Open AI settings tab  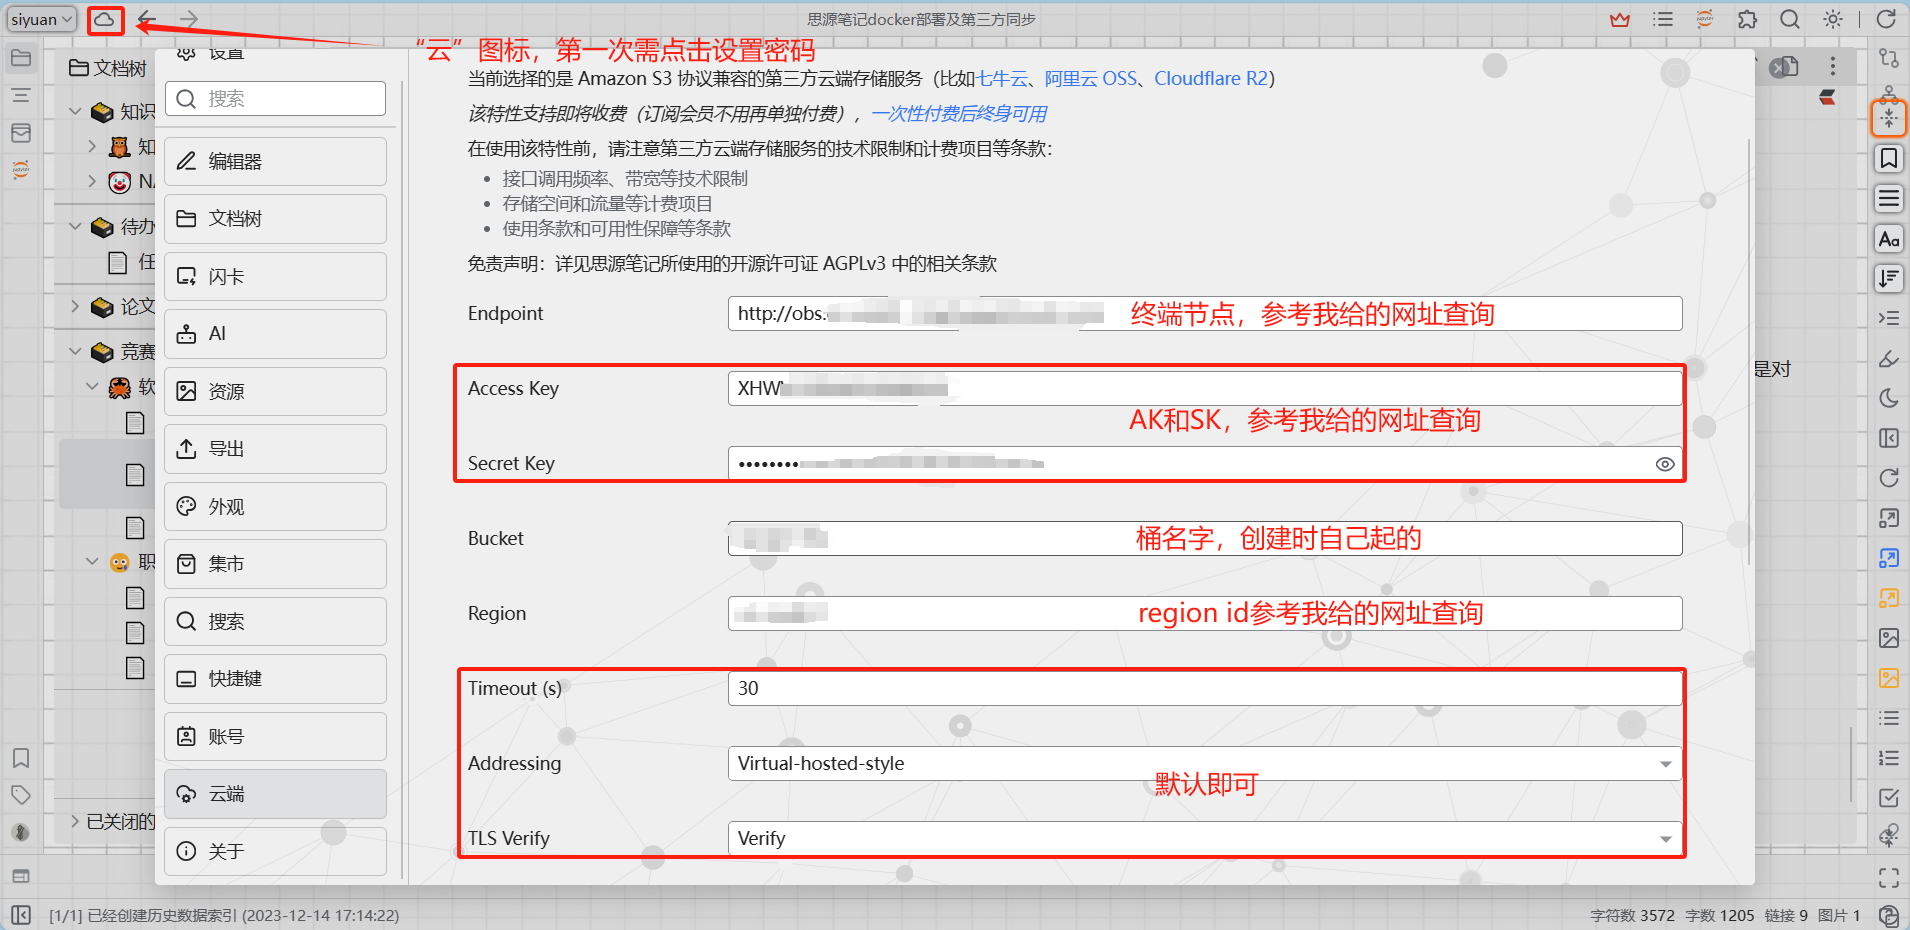276,334
